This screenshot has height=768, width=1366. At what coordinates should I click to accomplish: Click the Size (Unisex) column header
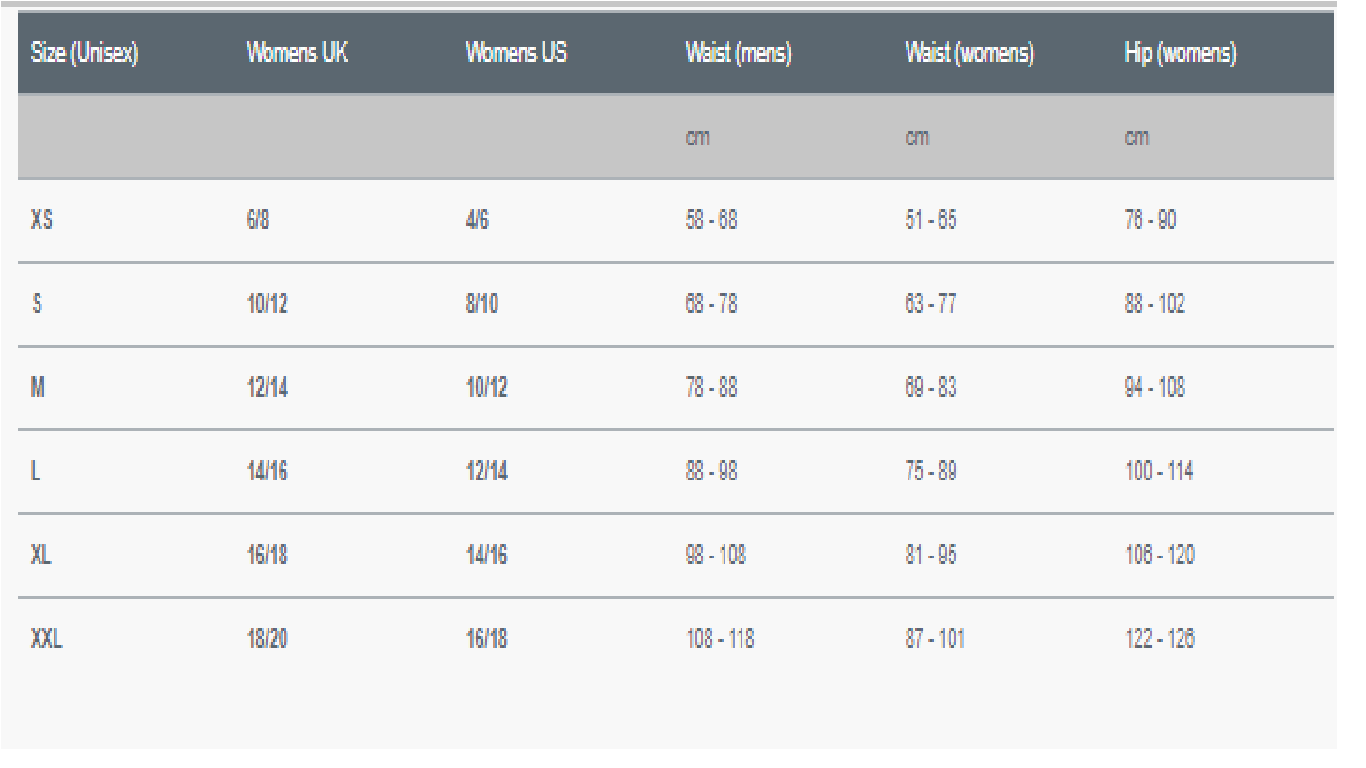tap(84, 55)
